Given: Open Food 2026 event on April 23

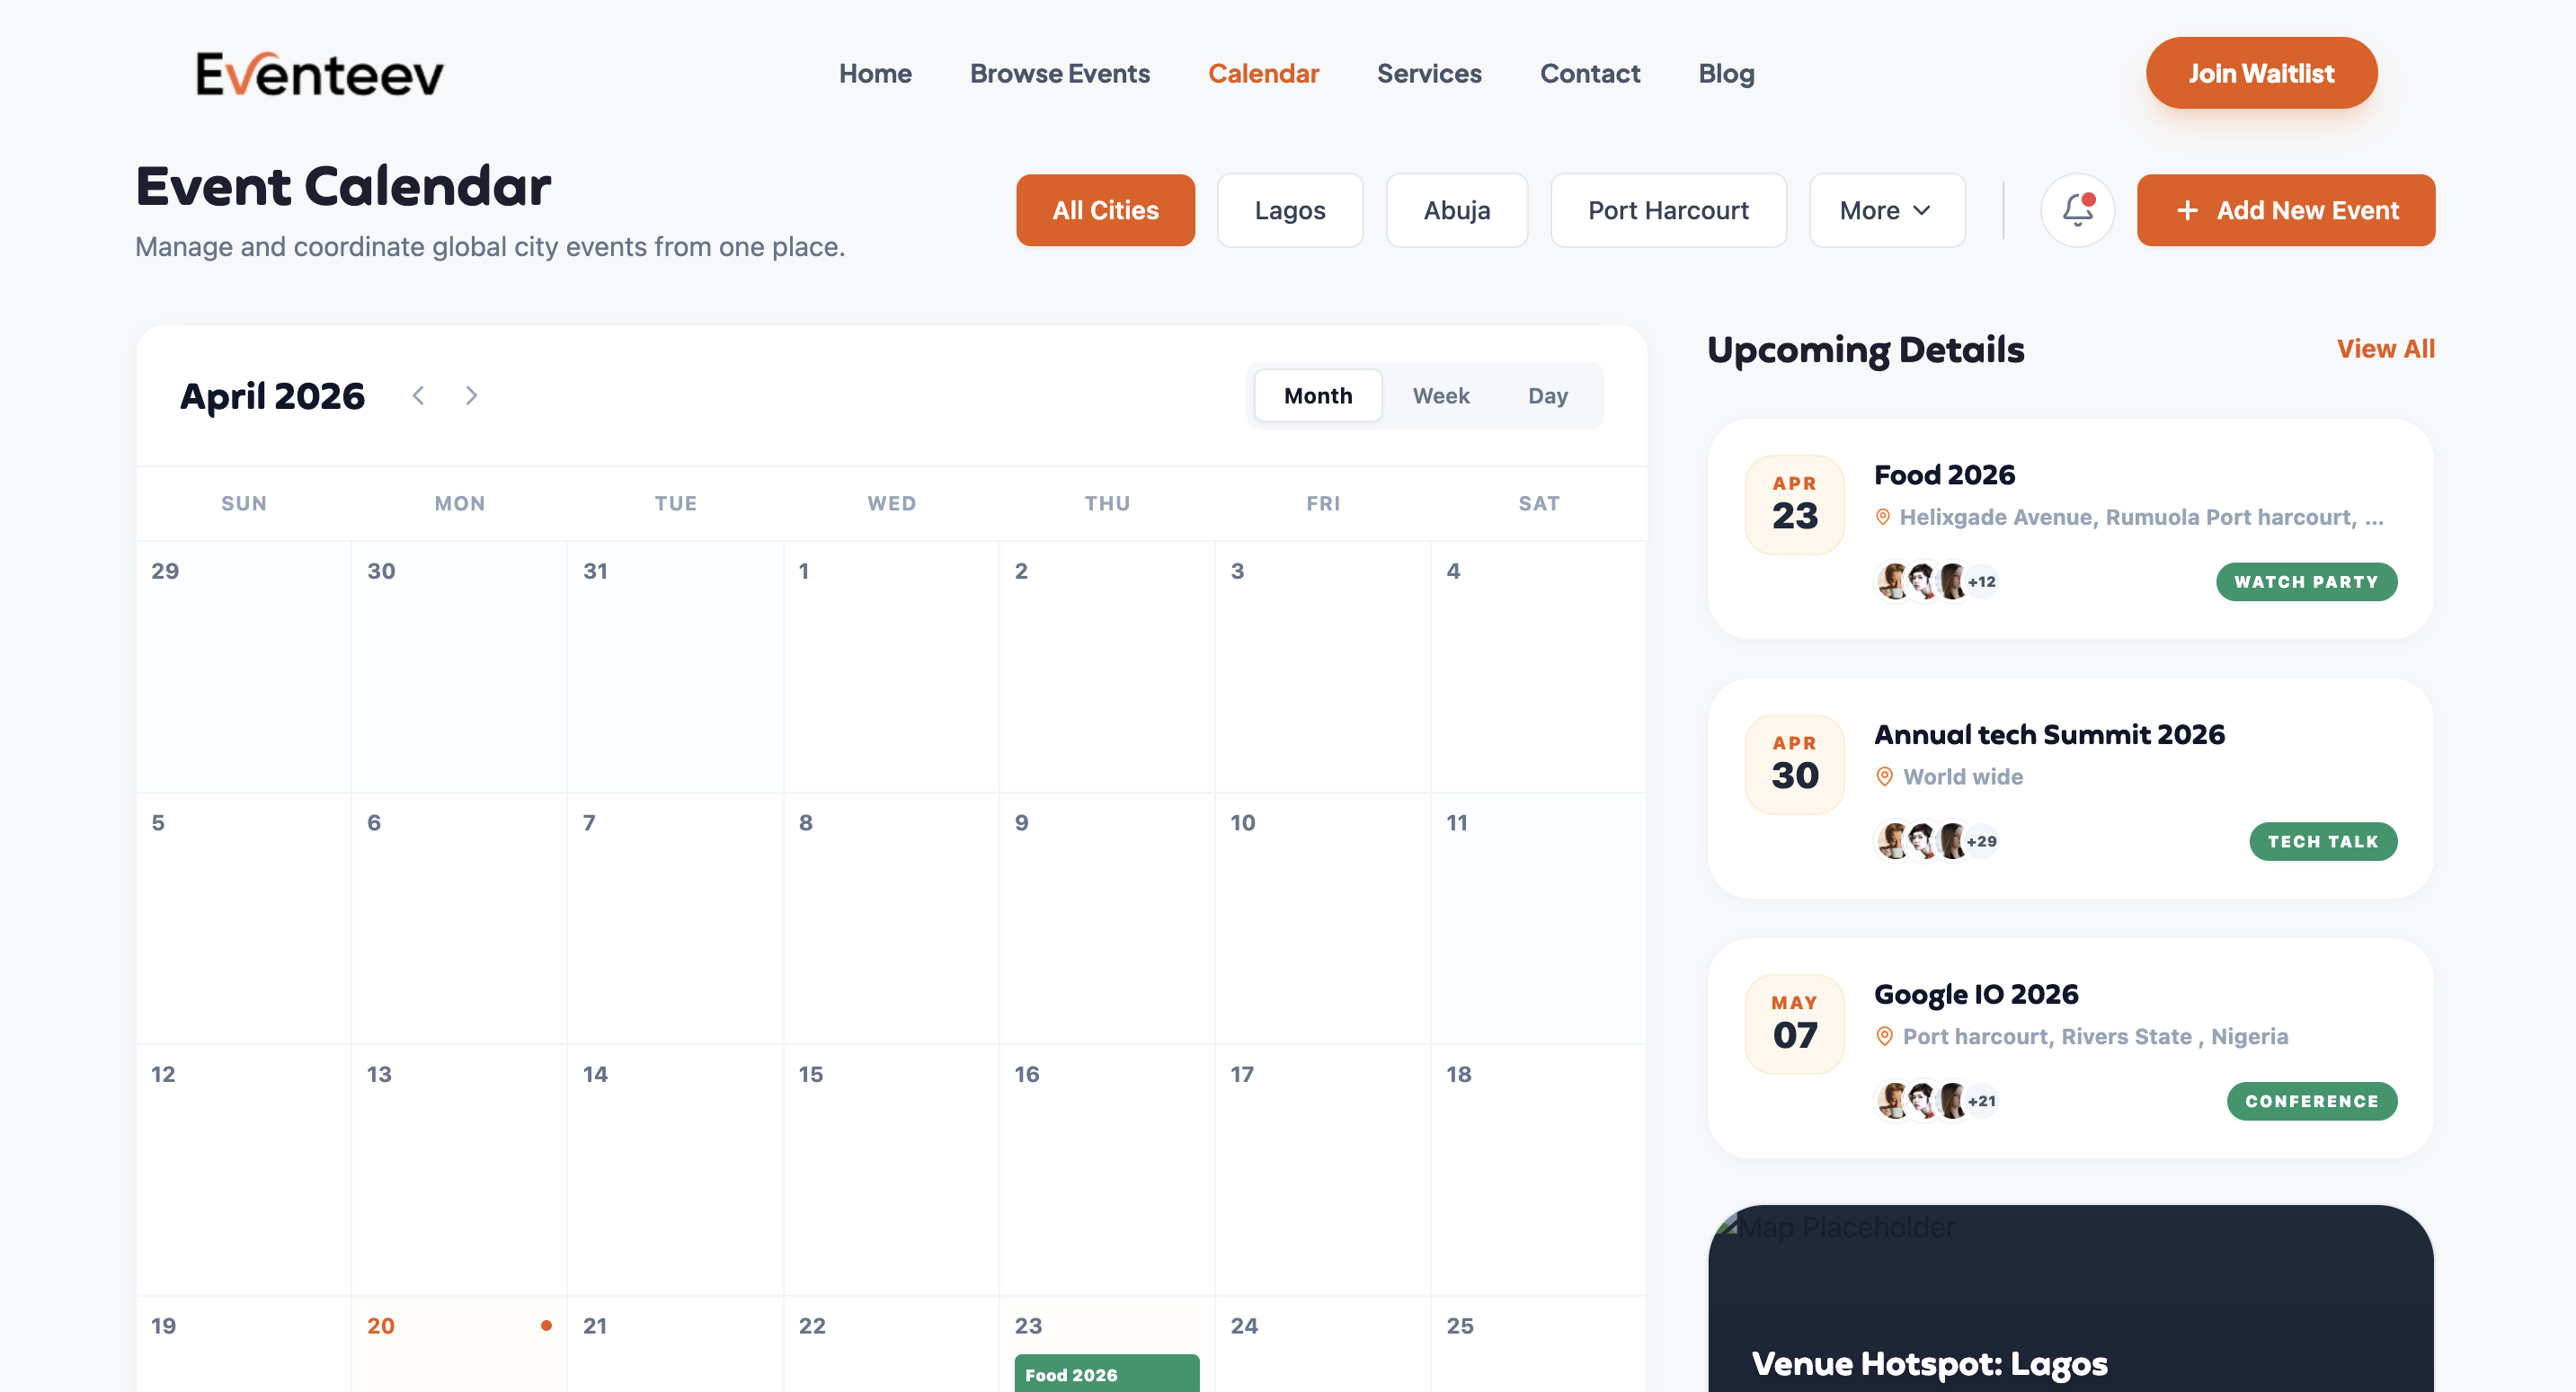Looking at the screenshot, I should click(x=1106, y=1374).
